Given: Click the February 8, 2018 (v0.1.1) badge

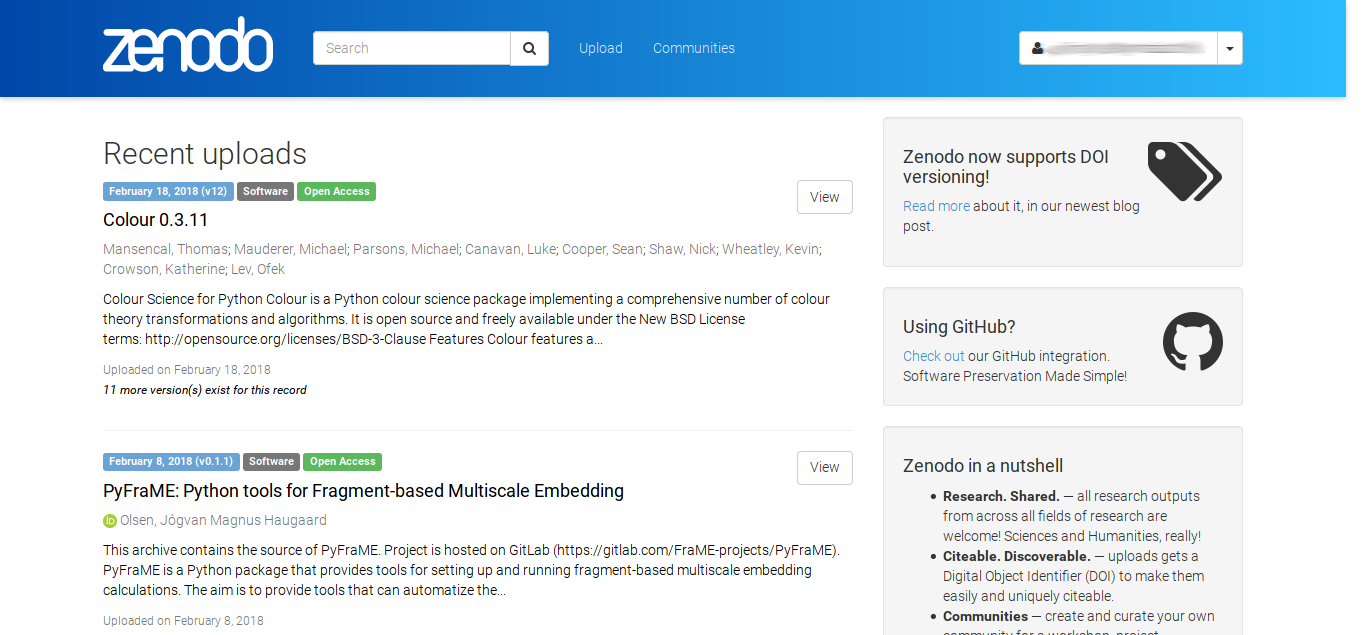Looking at the screenshot, I should tap(171, 462).
